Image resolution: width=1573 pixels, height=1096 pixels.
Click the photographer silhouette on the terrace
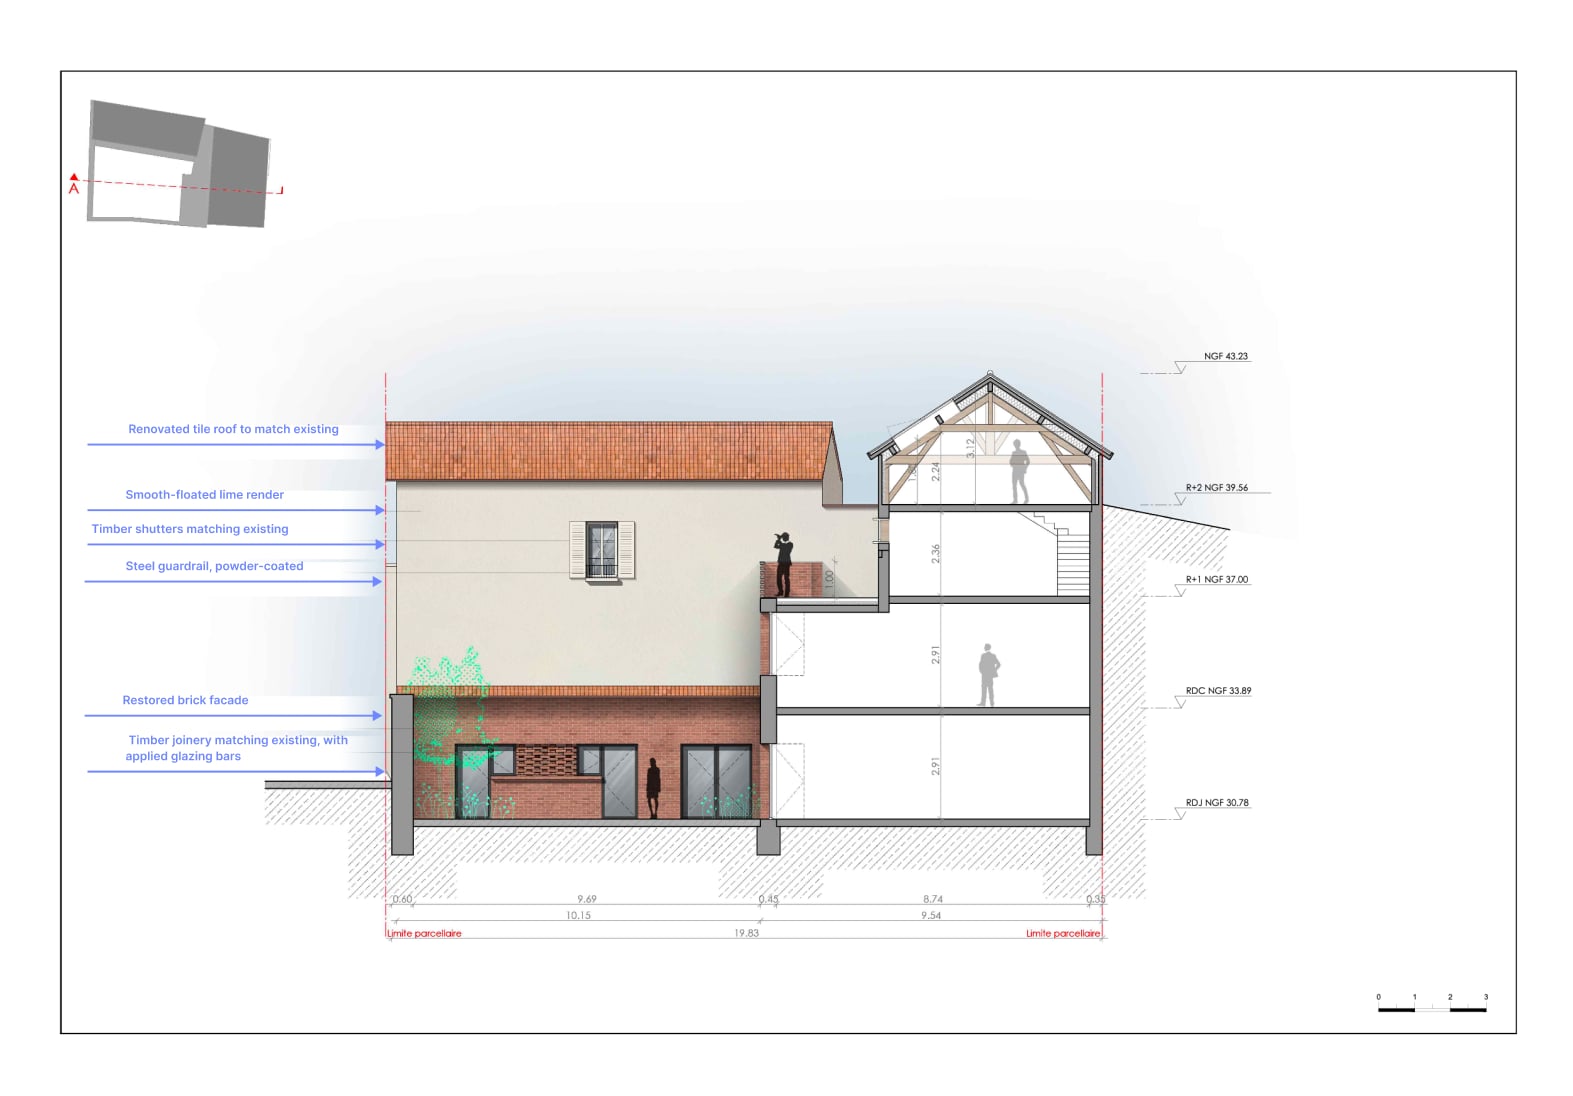783,565
